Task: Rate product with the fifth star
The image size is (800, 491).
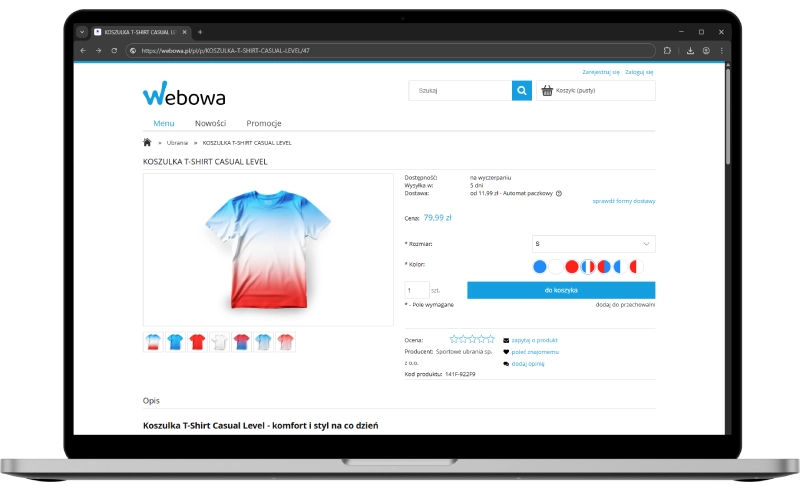Action: (490, 339)
